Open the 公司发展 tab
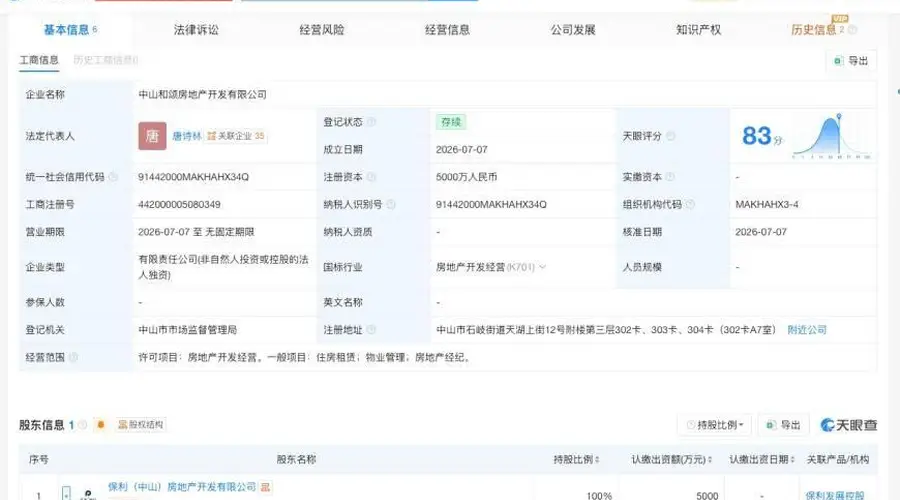The image size is (900, 500). point(573,30)
